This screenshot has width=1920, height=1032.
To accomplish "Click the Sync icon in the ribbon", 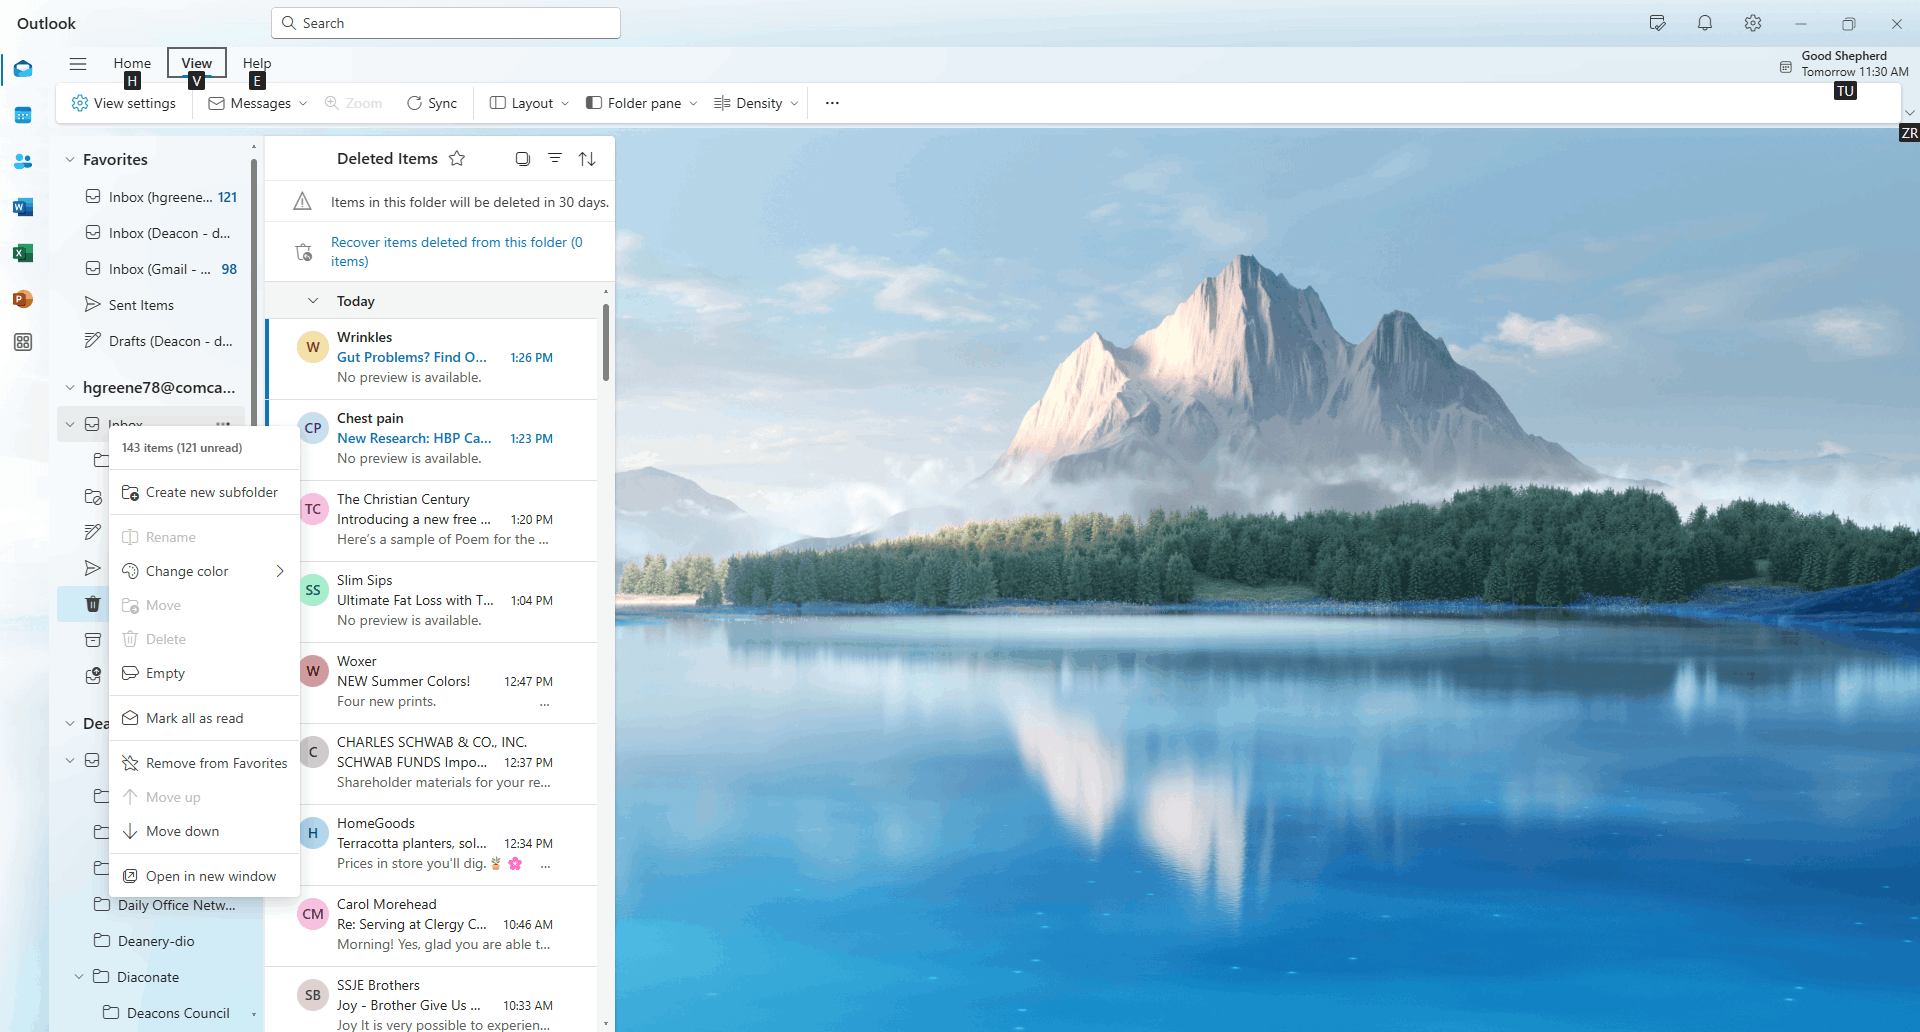I will point(432,102).
